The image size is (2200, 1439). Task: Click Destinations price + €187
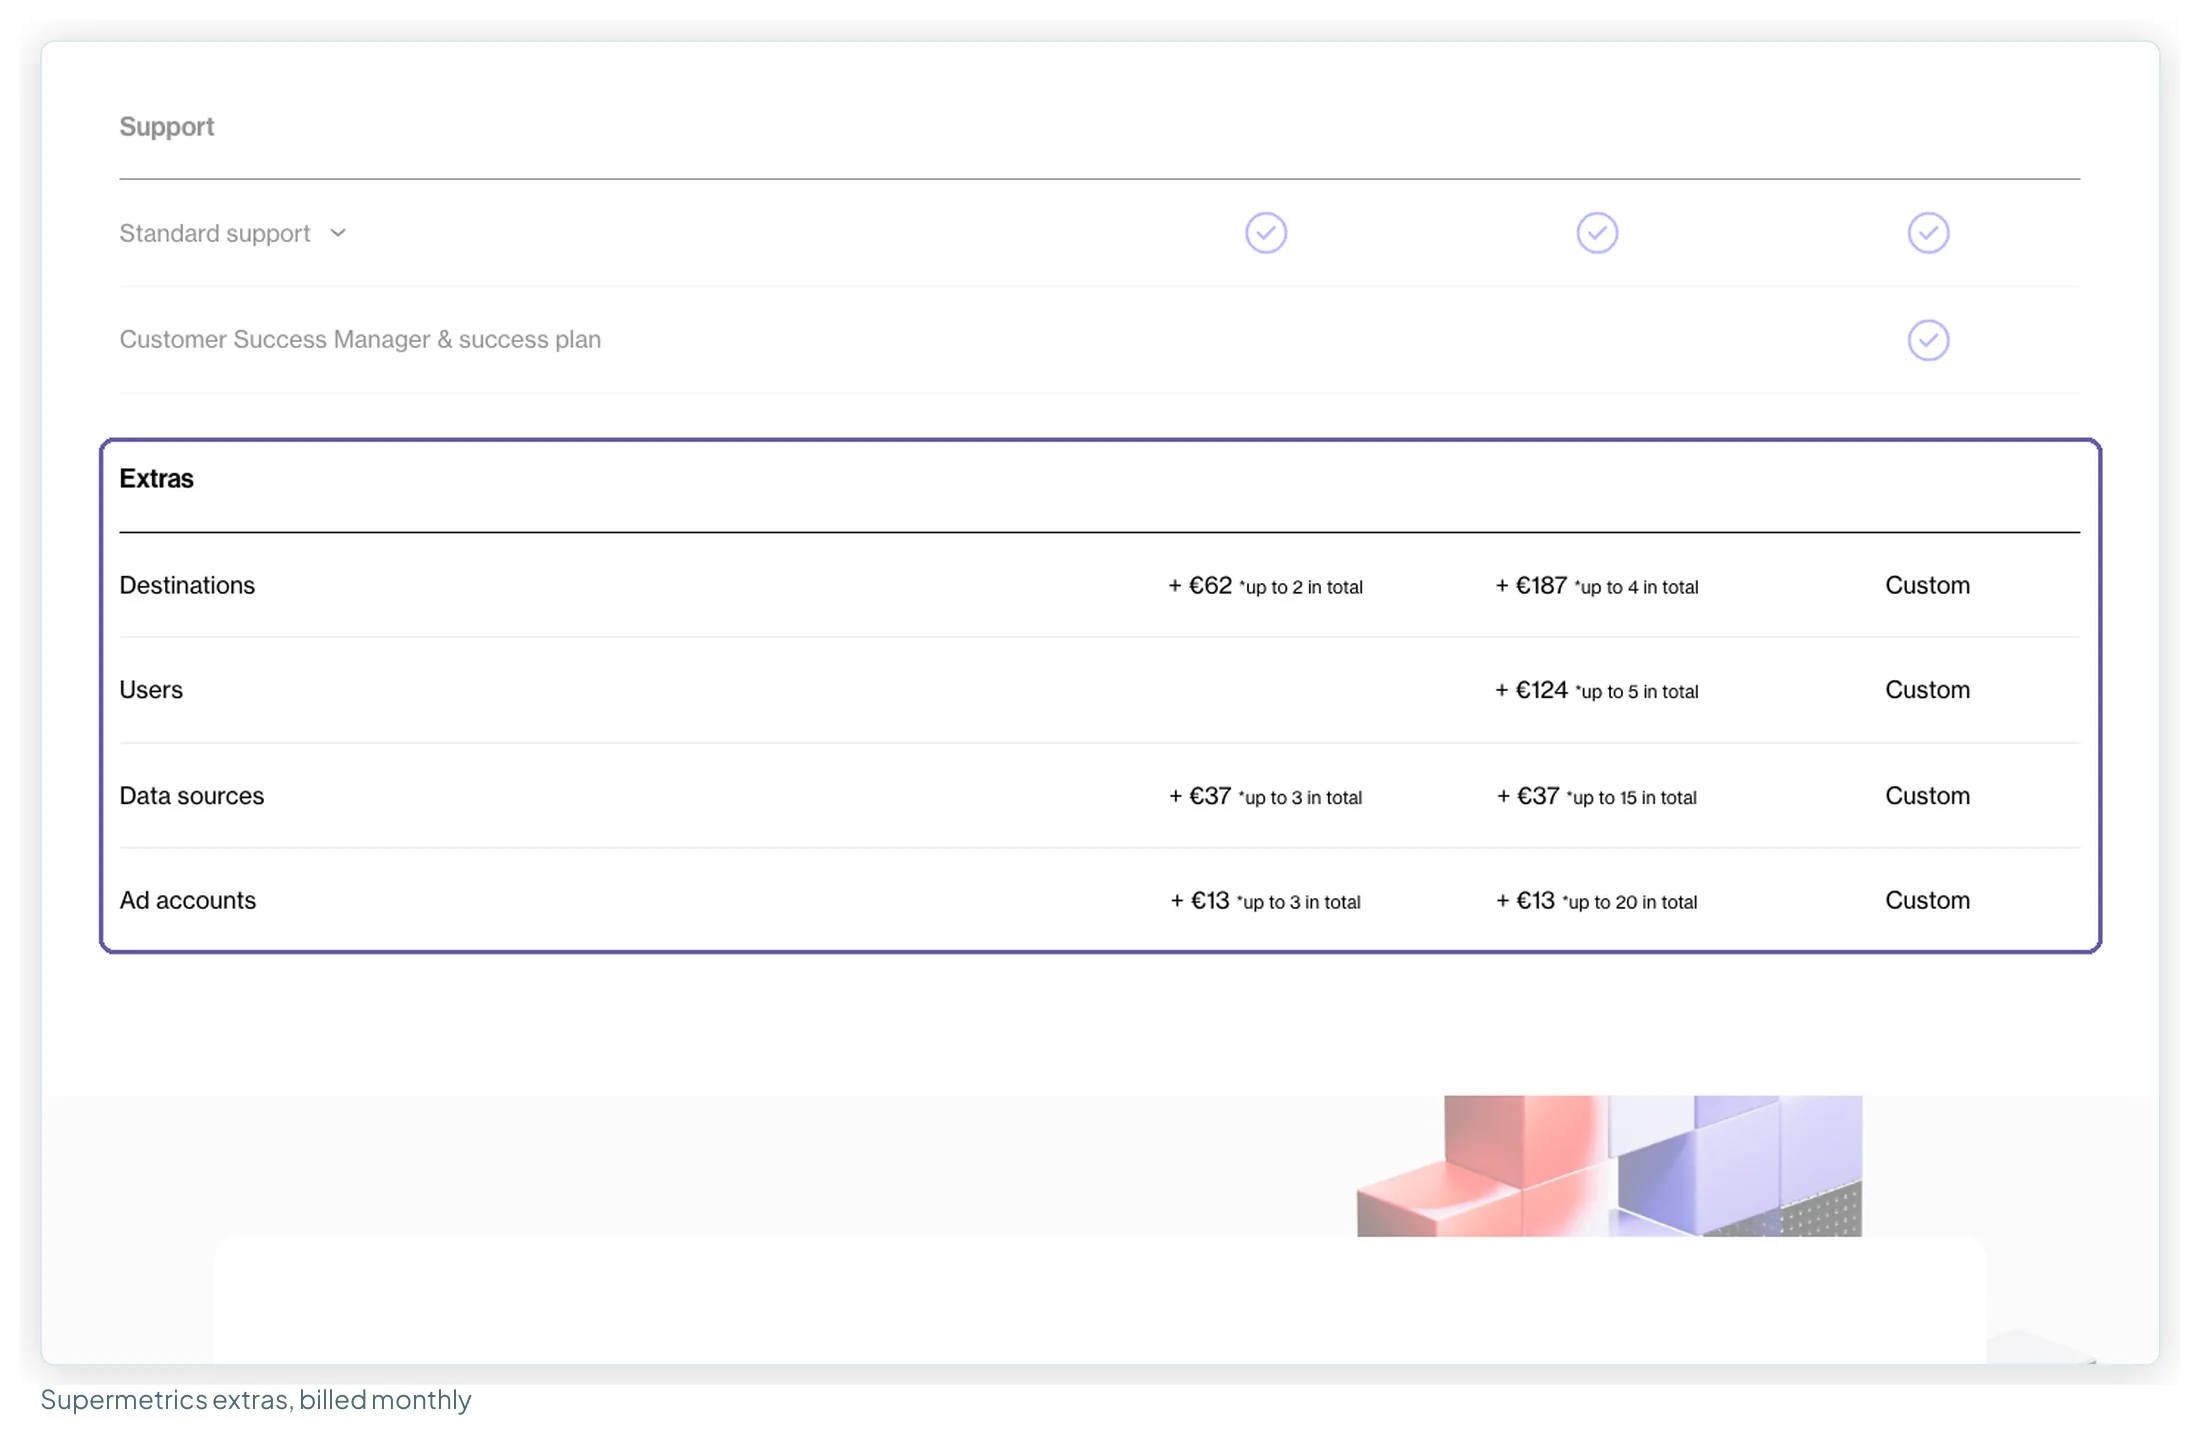click(x=1596, y=586)
